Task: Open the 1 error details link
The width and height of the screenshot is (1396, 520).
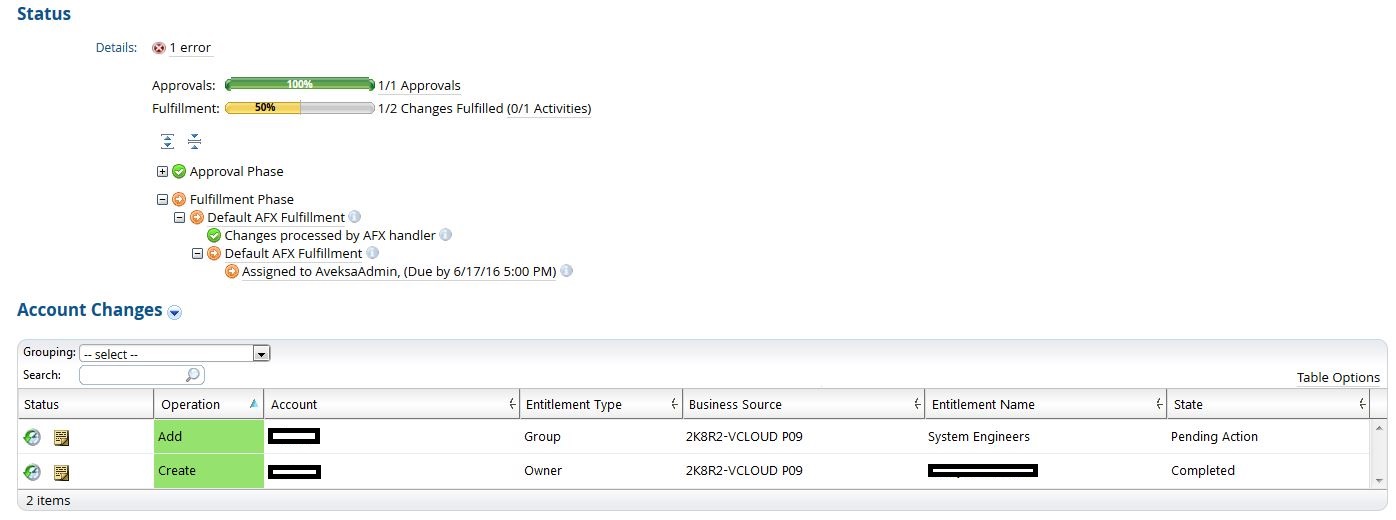Action: click(x=190, y=48)
